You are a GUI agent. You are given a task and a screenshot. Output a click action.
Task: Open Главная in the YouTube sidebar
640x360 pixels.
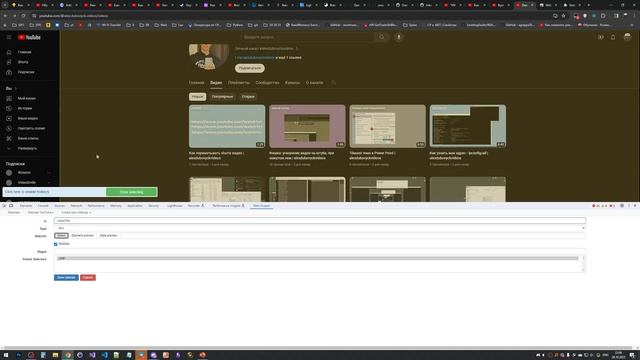click(24, 52)
